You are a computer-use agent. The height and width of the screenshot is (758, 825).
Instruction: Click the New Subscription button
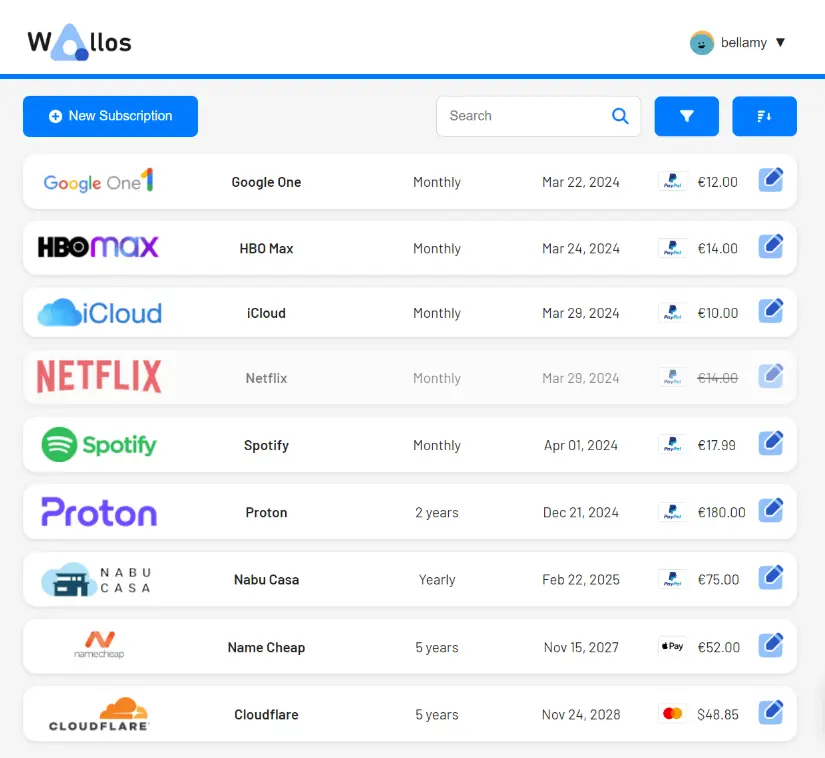coord(110,116)
